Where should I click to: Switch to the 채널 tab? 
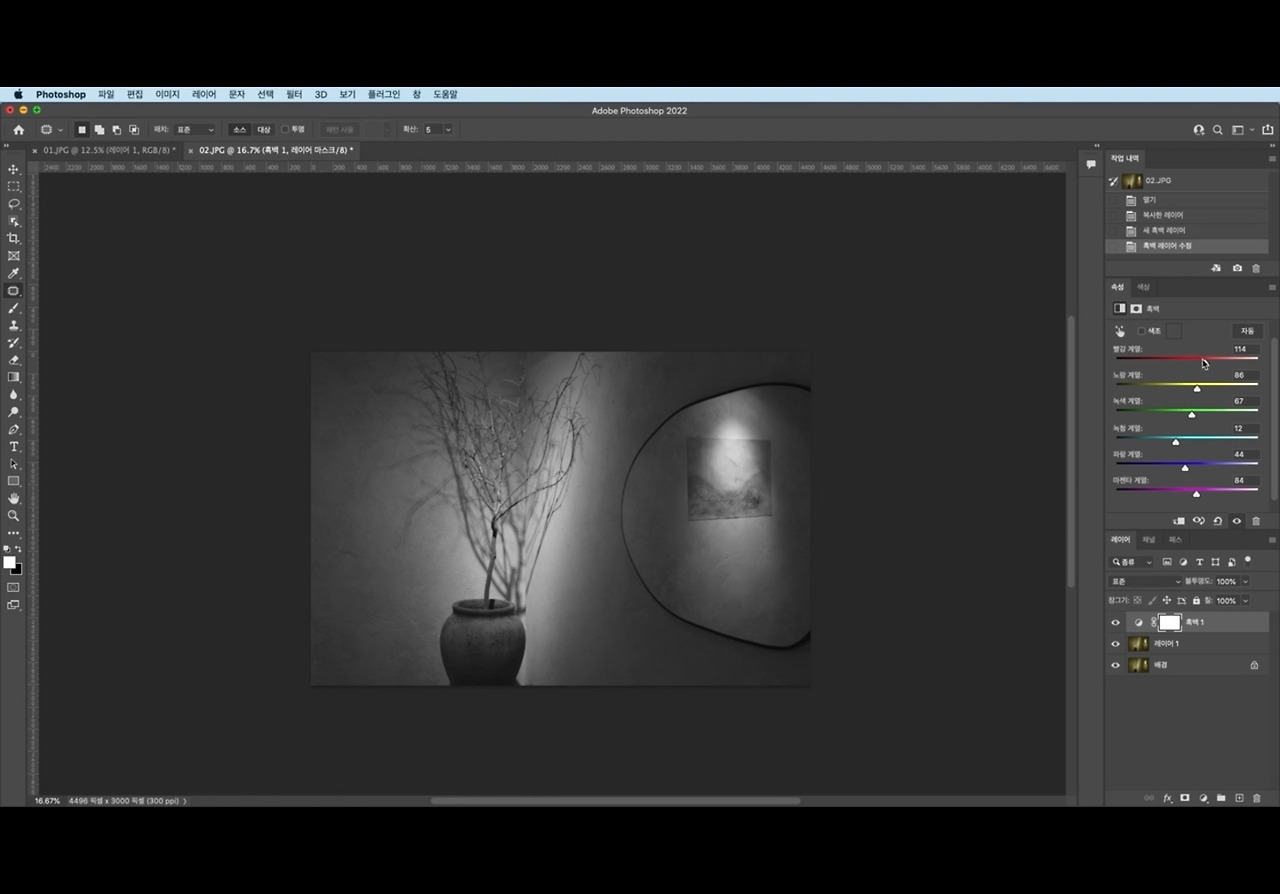[x=1149, y=540]
